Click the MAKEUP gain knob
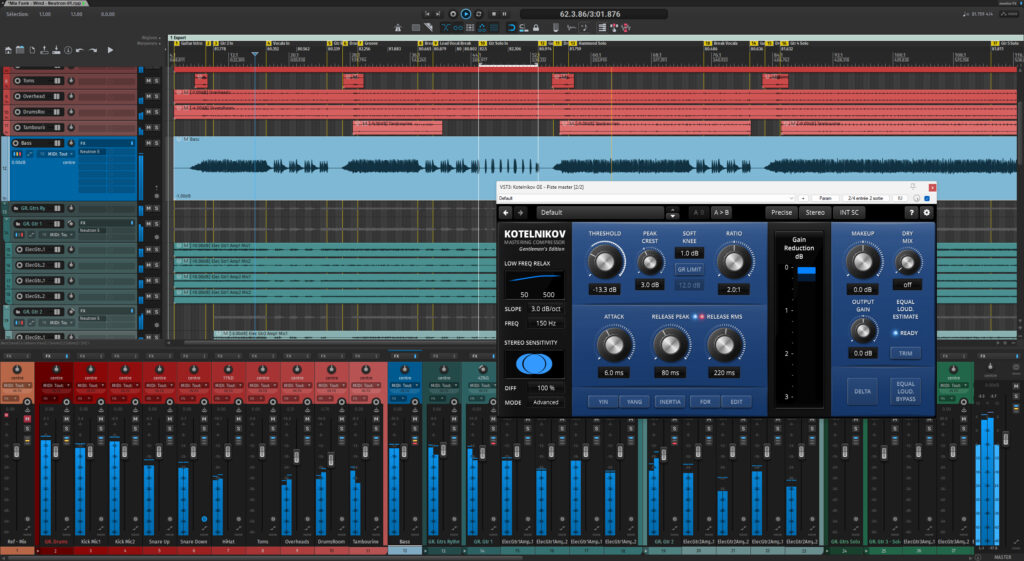Image resolution: width=1024 pixels, height=561 pixels. coord(862,261)
